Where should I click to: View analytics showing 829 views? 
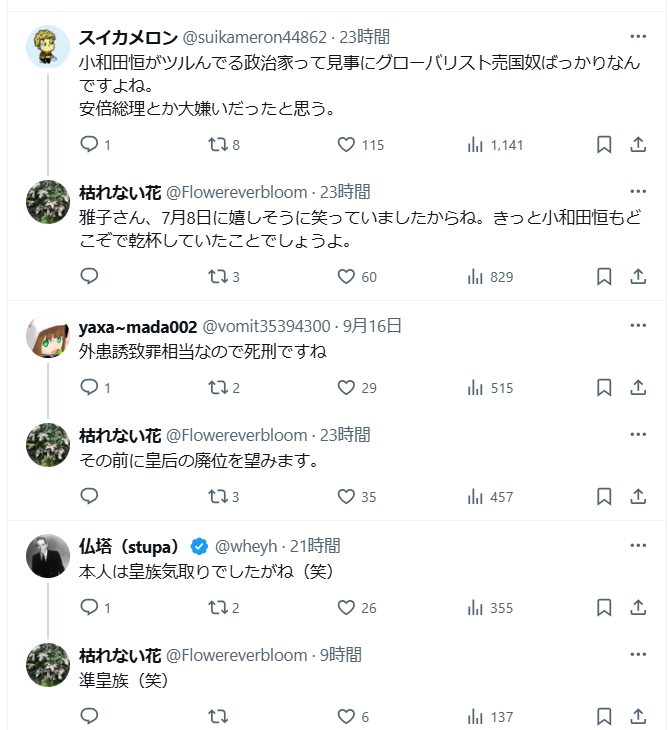(476, 276)
